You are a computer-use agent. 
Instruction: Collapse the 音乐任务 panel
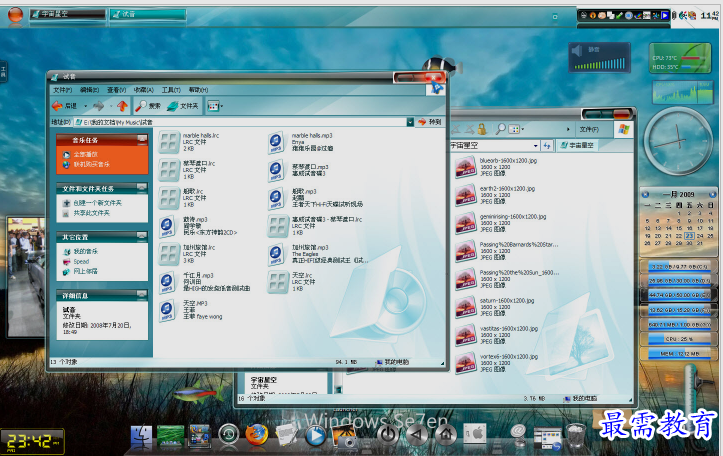tap(142, 139)
